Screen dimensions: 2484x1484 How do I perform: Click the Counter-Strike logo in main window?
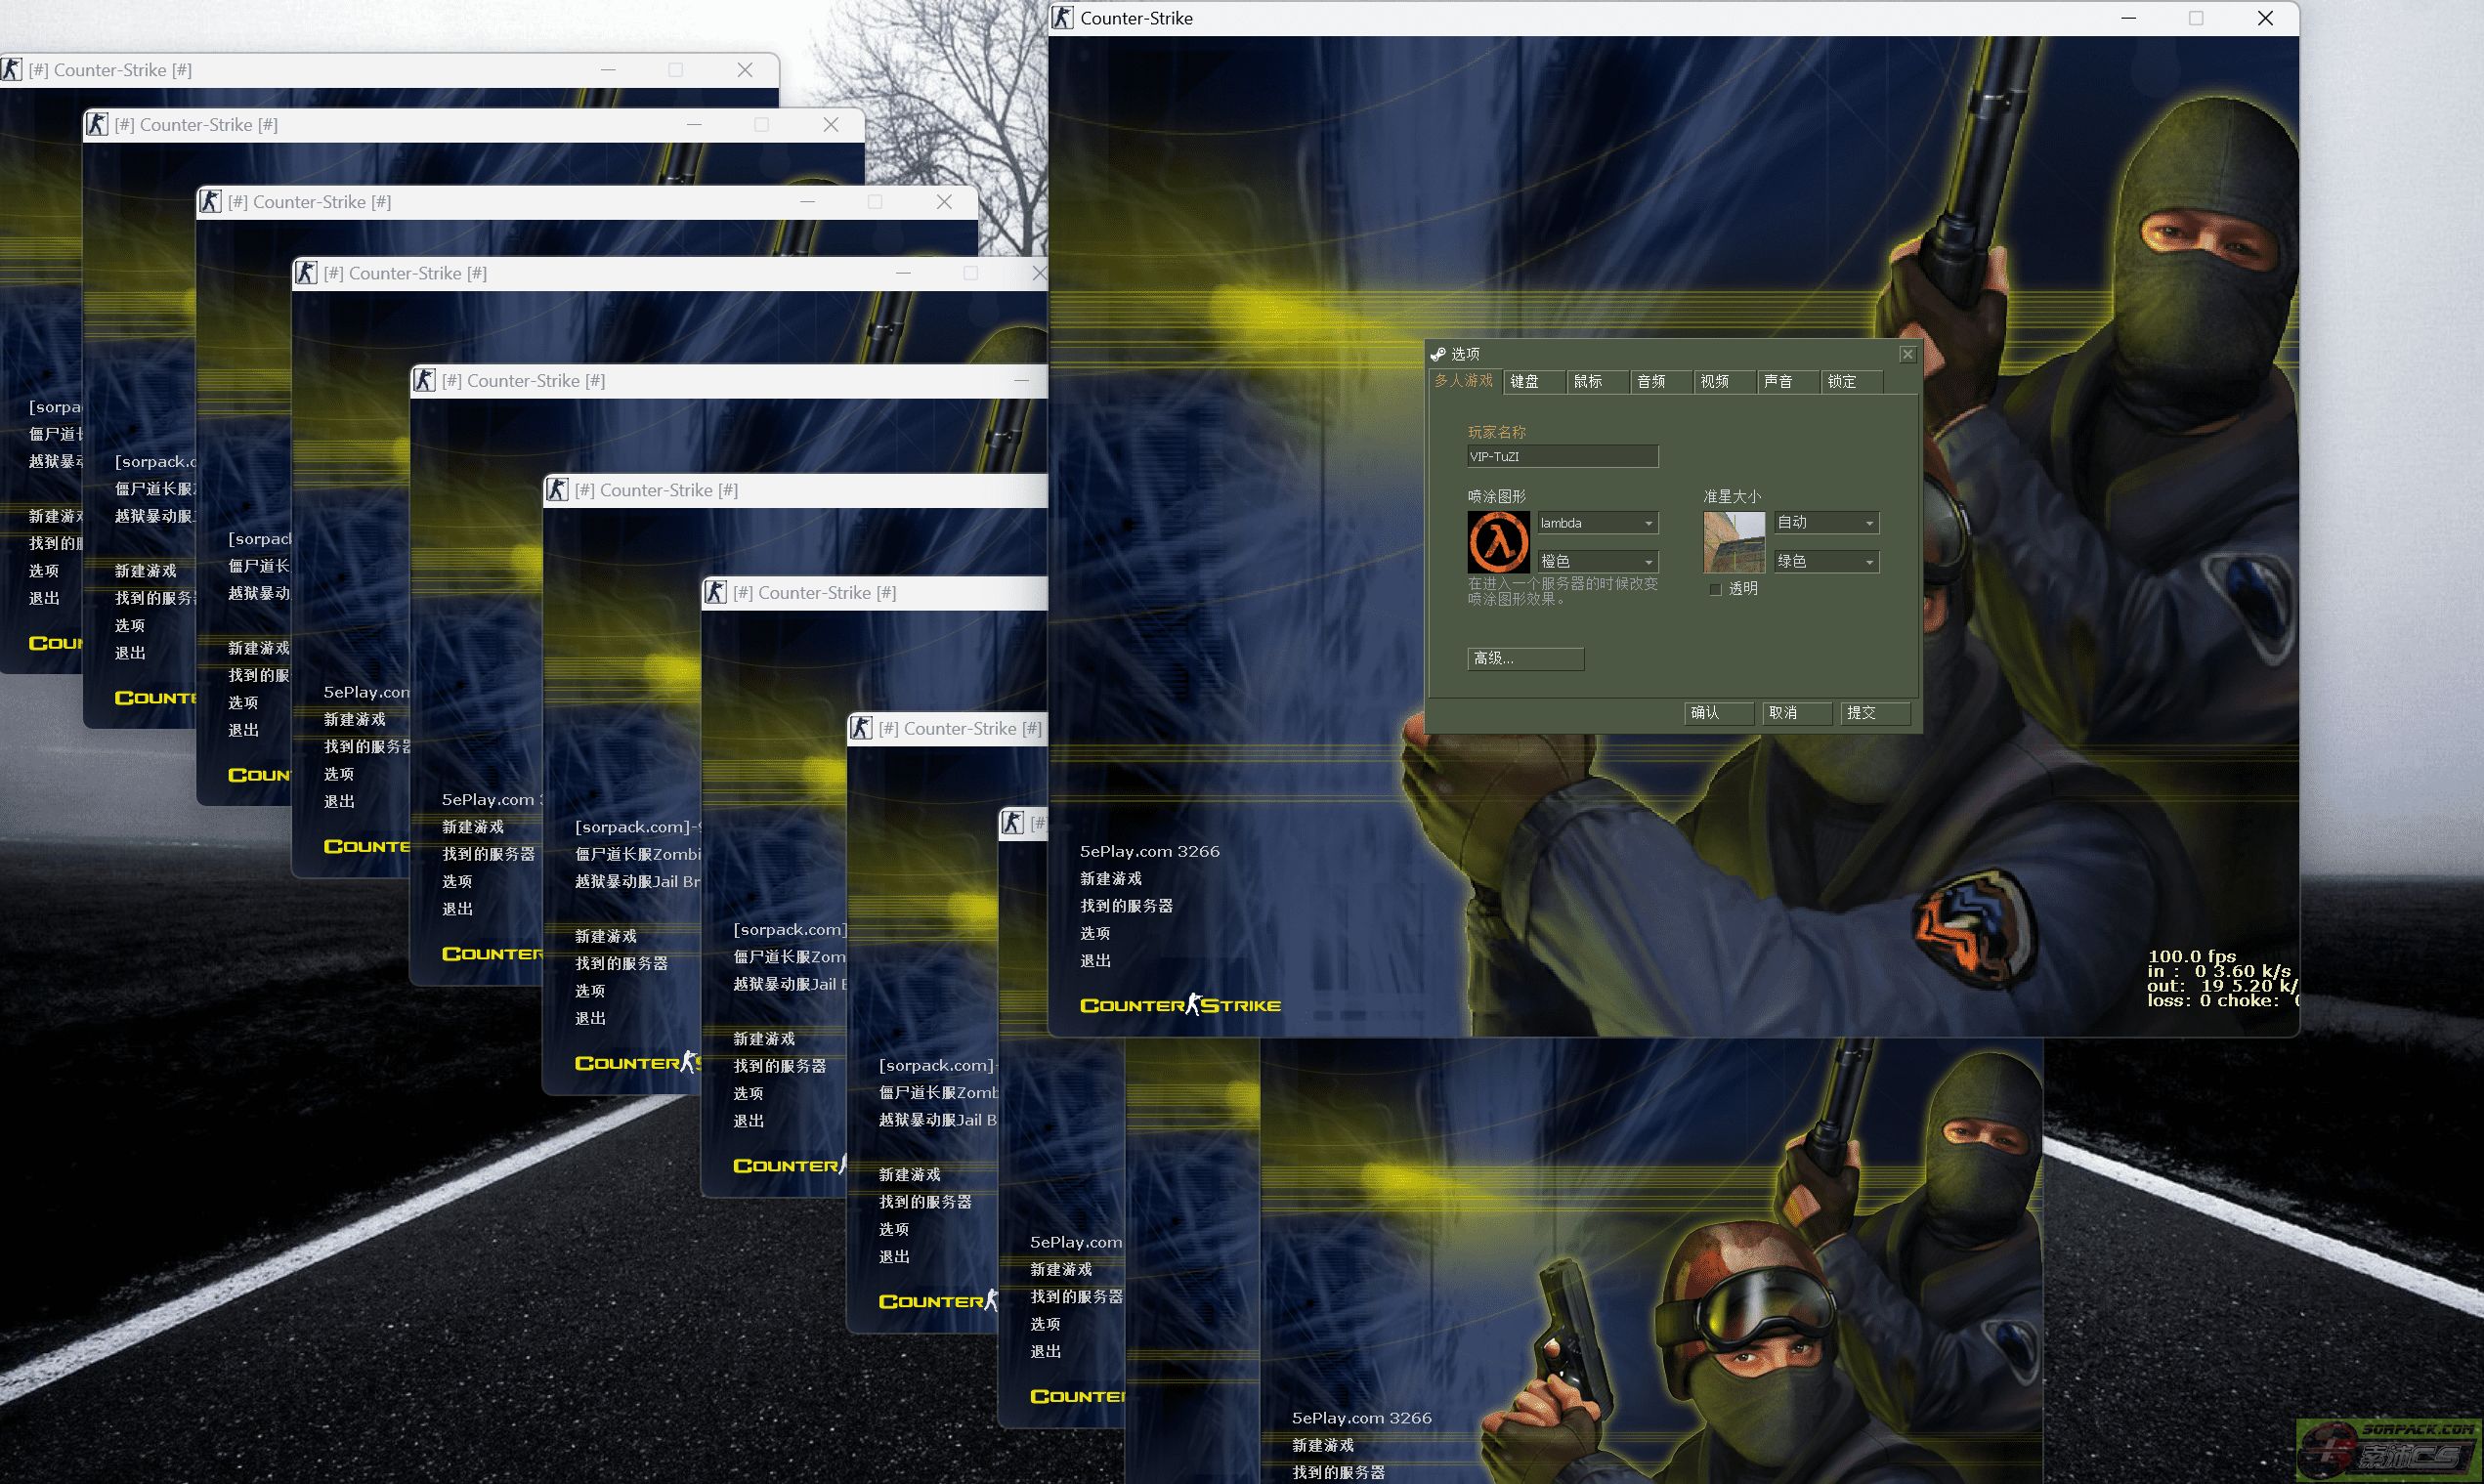(1180, 1005)
